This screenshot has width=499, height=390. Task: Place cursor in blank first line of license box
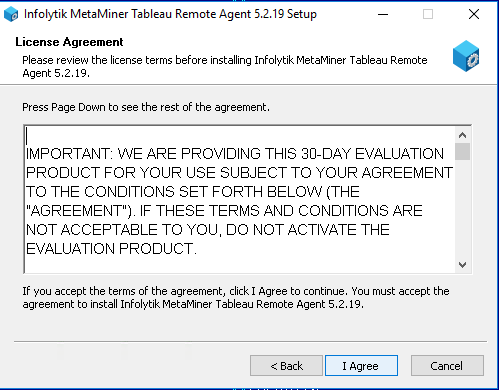[x=240, y=136]
